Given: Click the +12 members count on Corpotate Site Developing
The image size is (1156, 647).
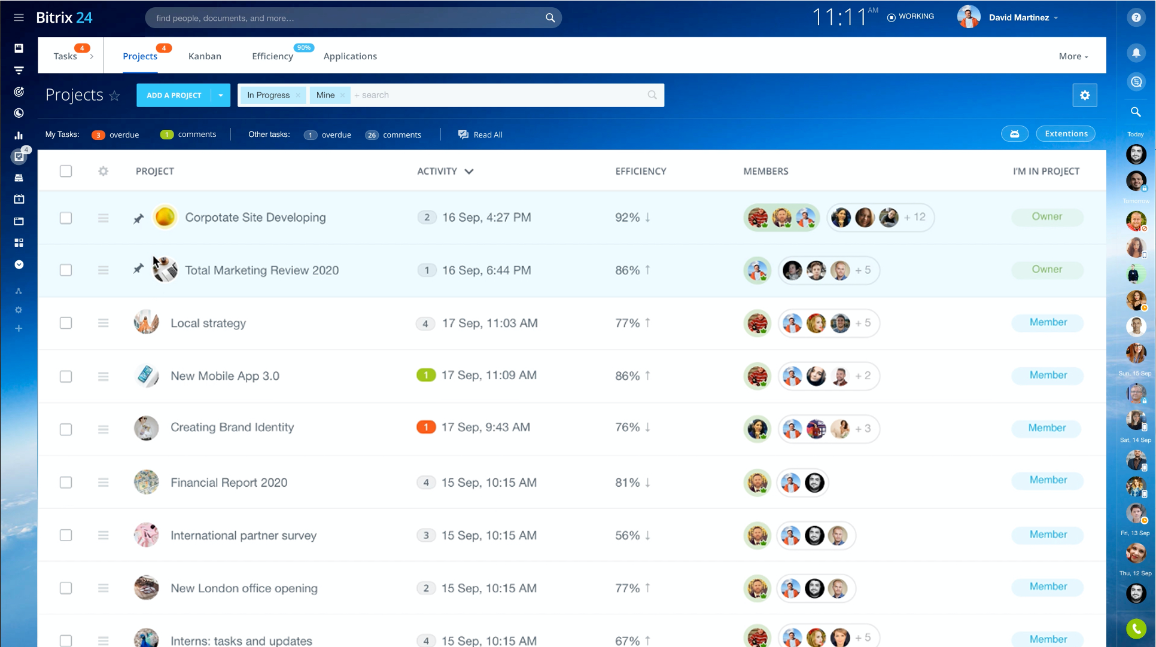Looking at the screenshot, I should pyautogui.click(x=915, y=217).
